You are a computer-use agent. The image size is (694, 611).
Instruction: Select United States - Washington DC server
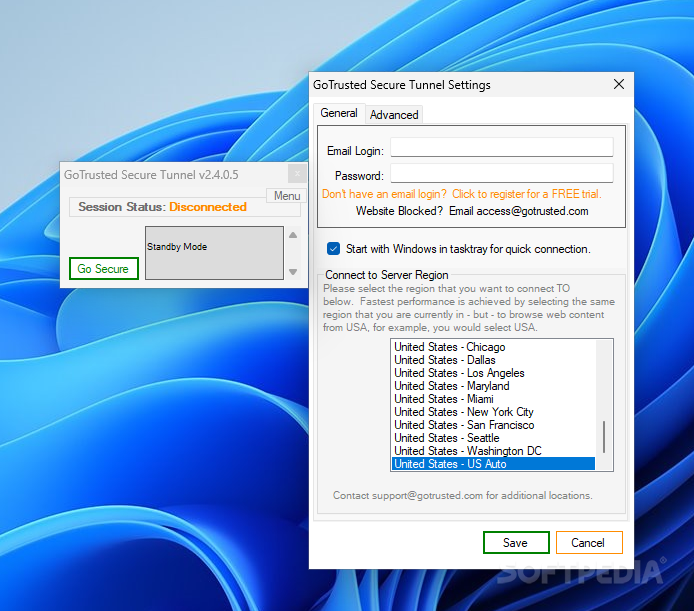(494, 451)
